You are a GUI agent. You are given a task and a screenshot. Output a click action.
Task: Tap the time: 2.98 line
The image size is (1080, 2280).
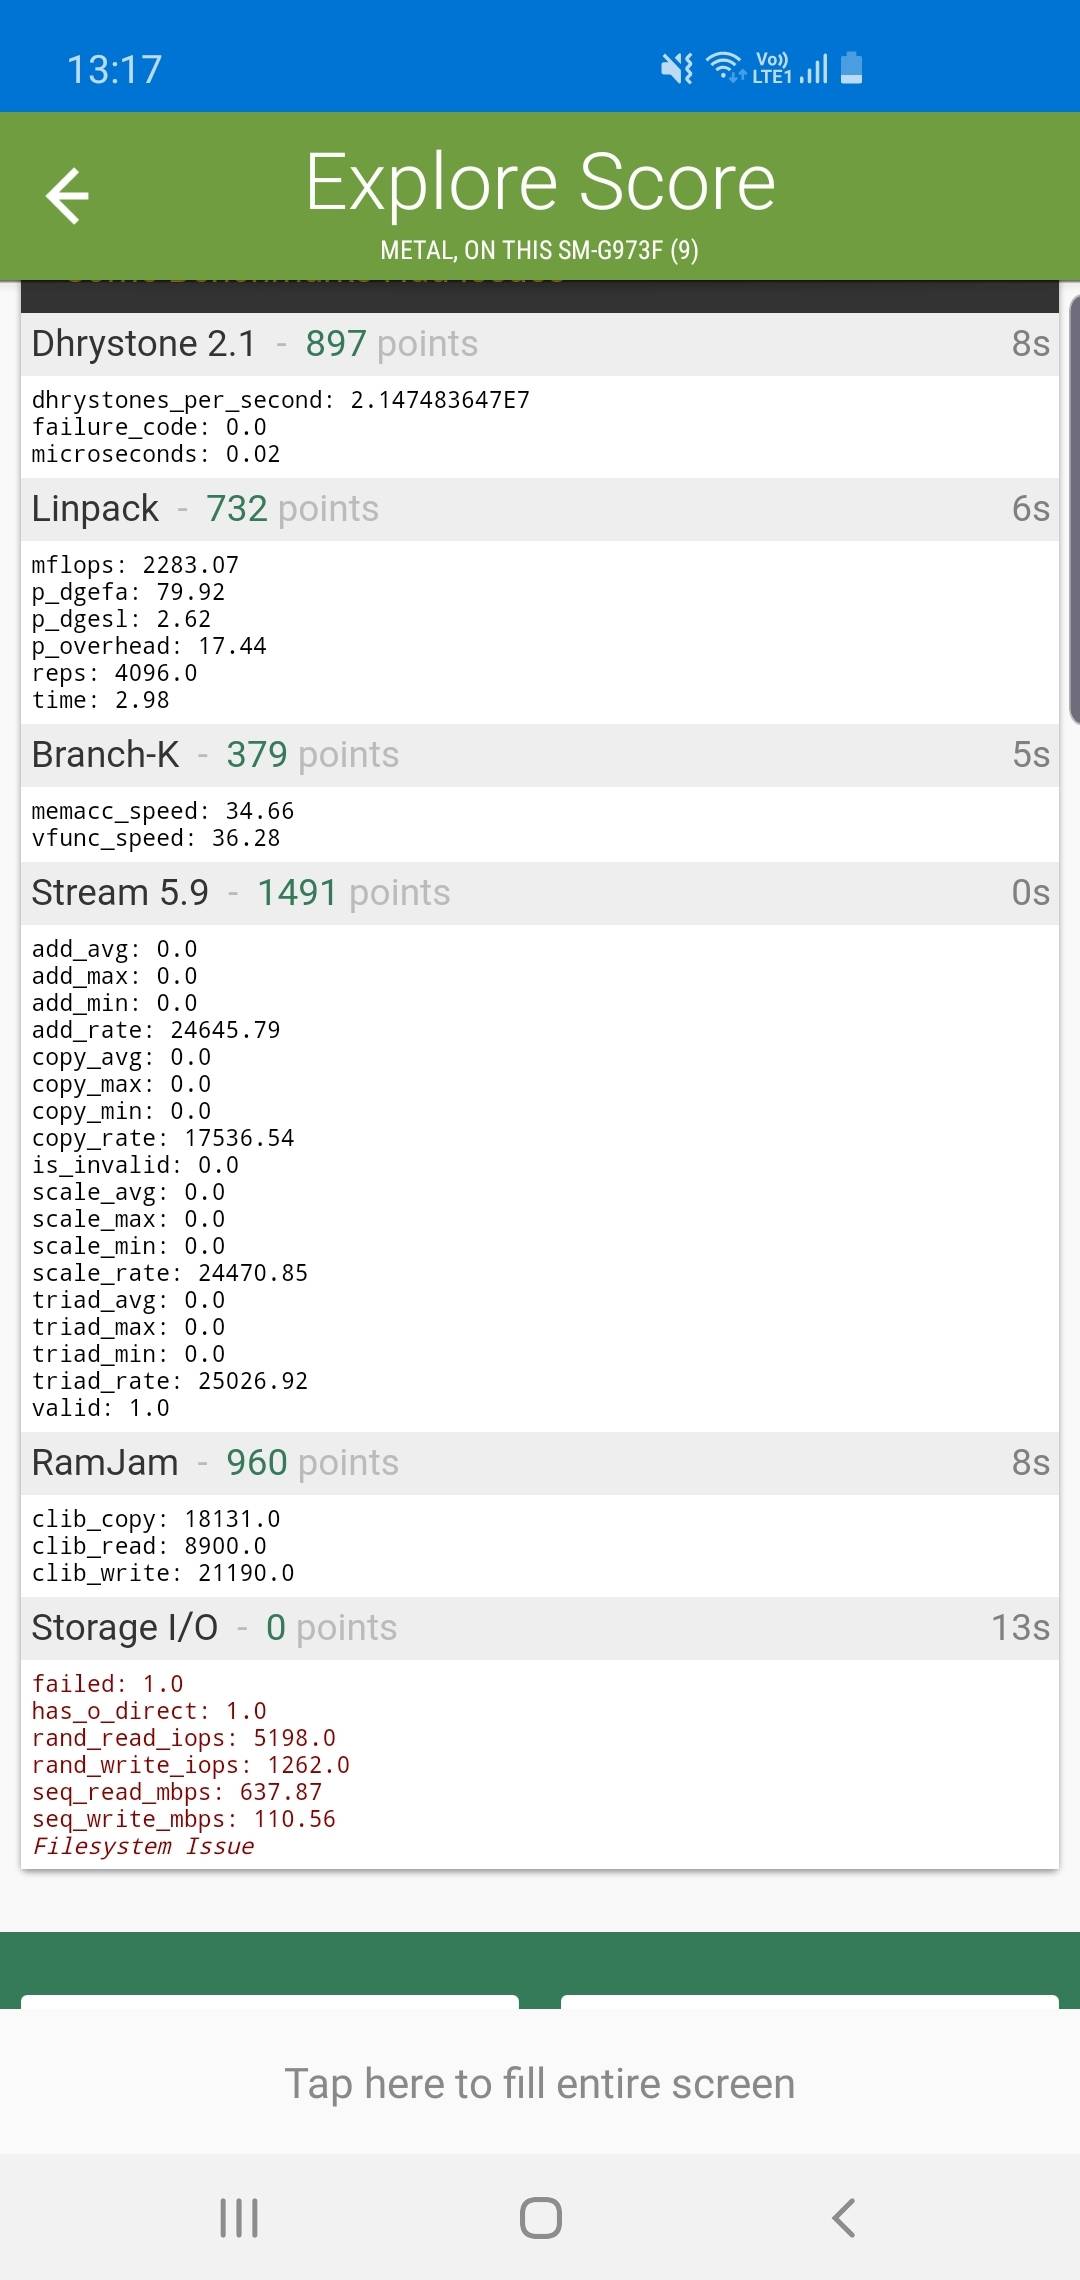pos(100,700)
